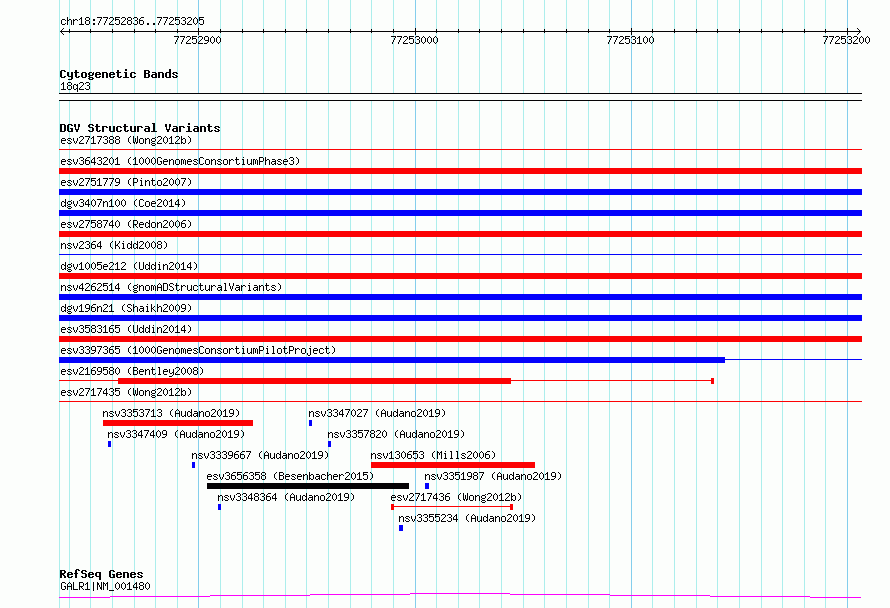Click esv3583165 (Uddin2014) label
Image resolution: width=890 pixels, height=608 pixels.
tap(126, 329)
